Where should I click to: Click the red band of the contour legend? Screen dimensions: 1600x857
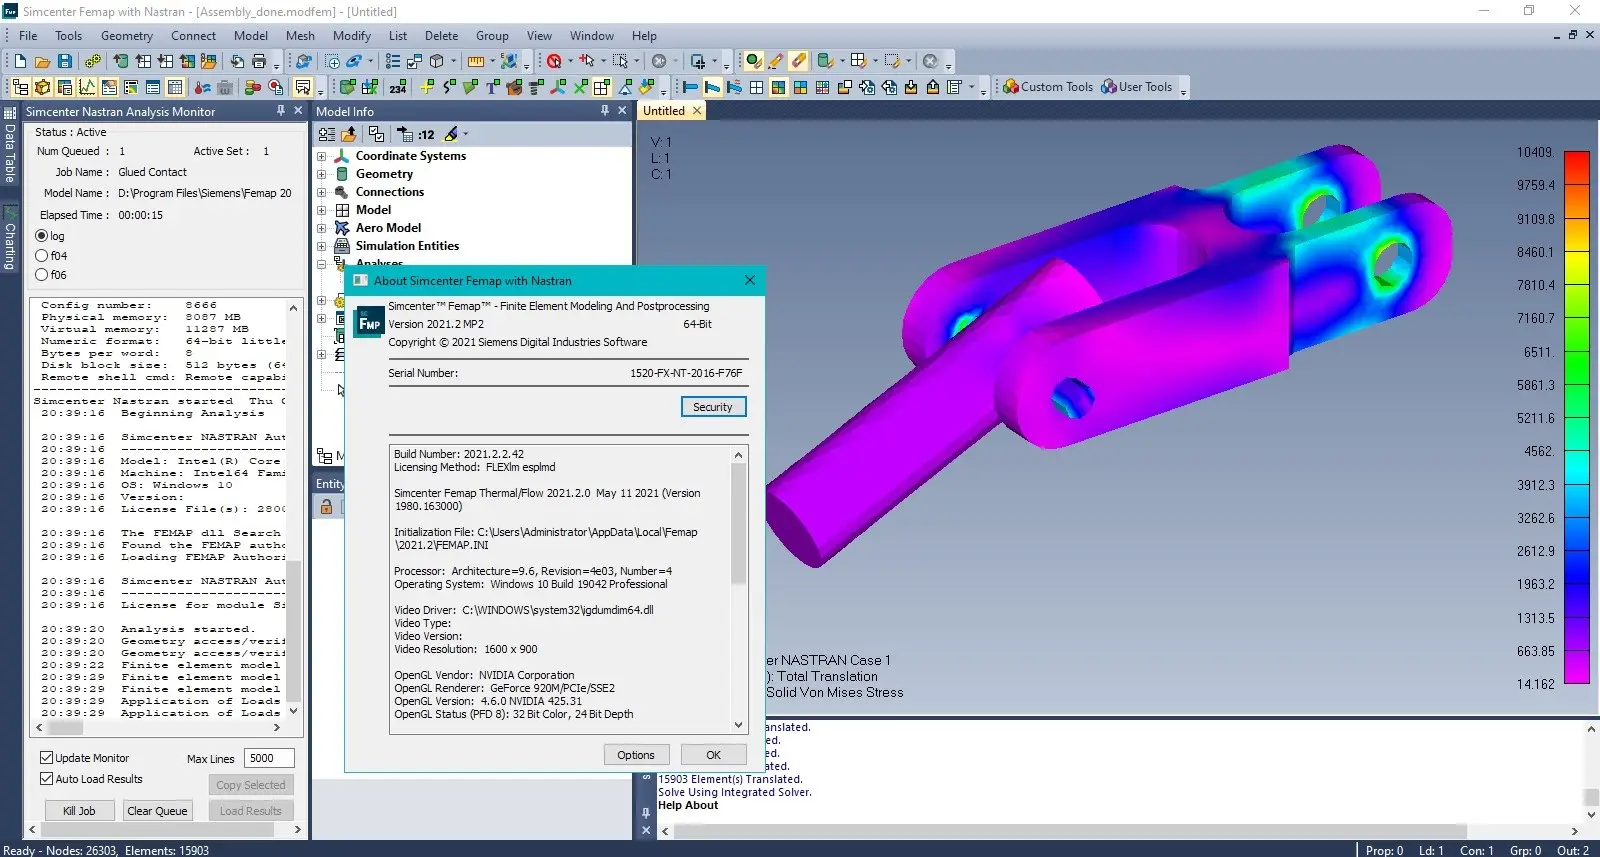click(1577, 168)
